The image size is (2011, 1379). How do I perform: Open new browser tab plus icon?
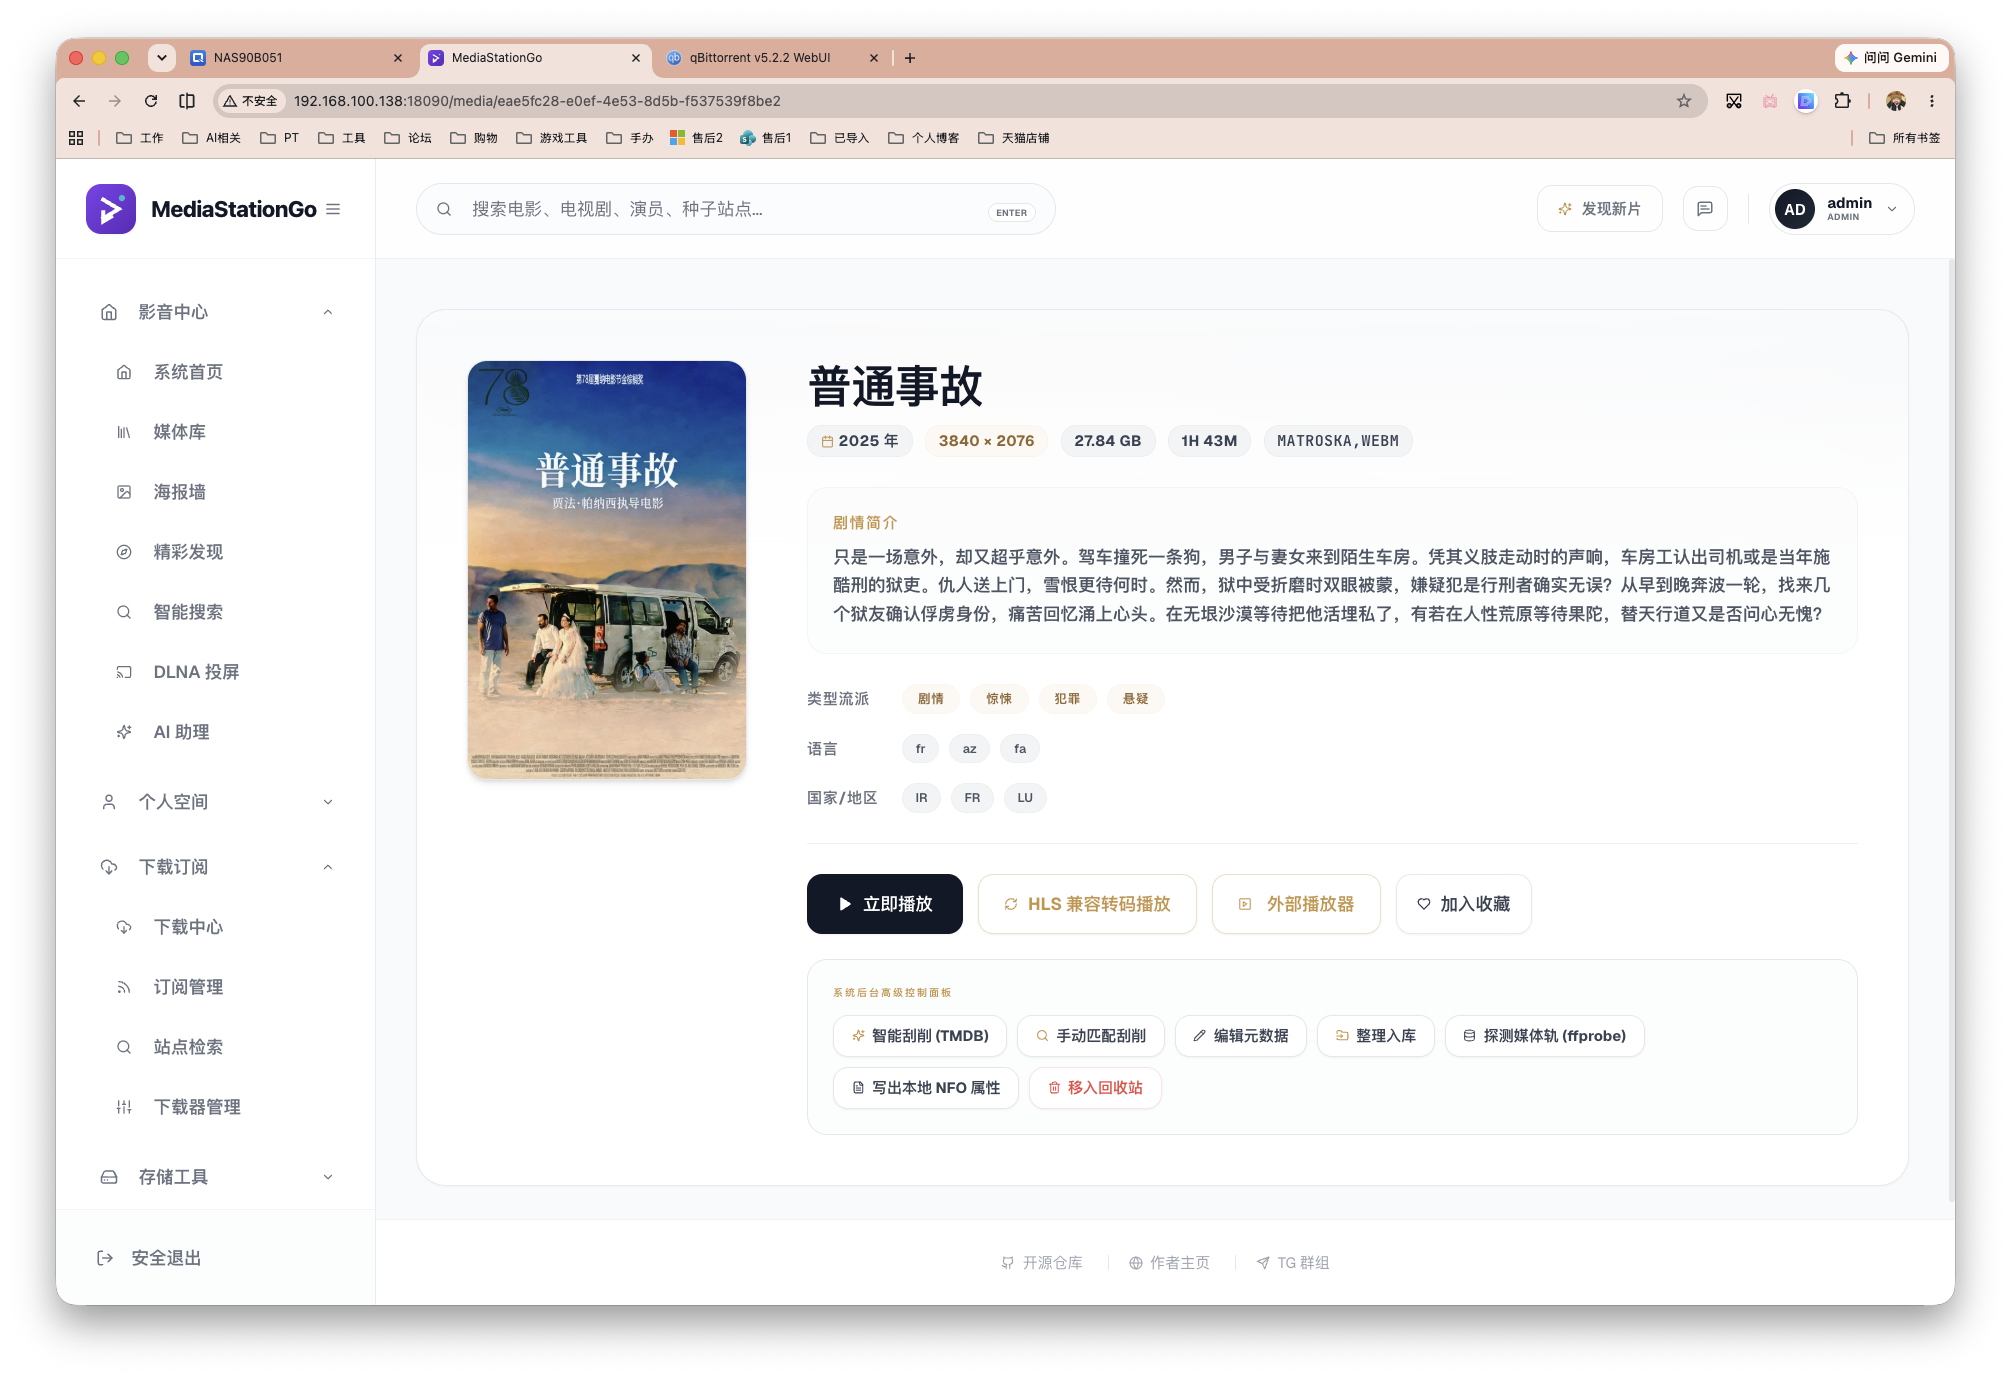point(910,58)
